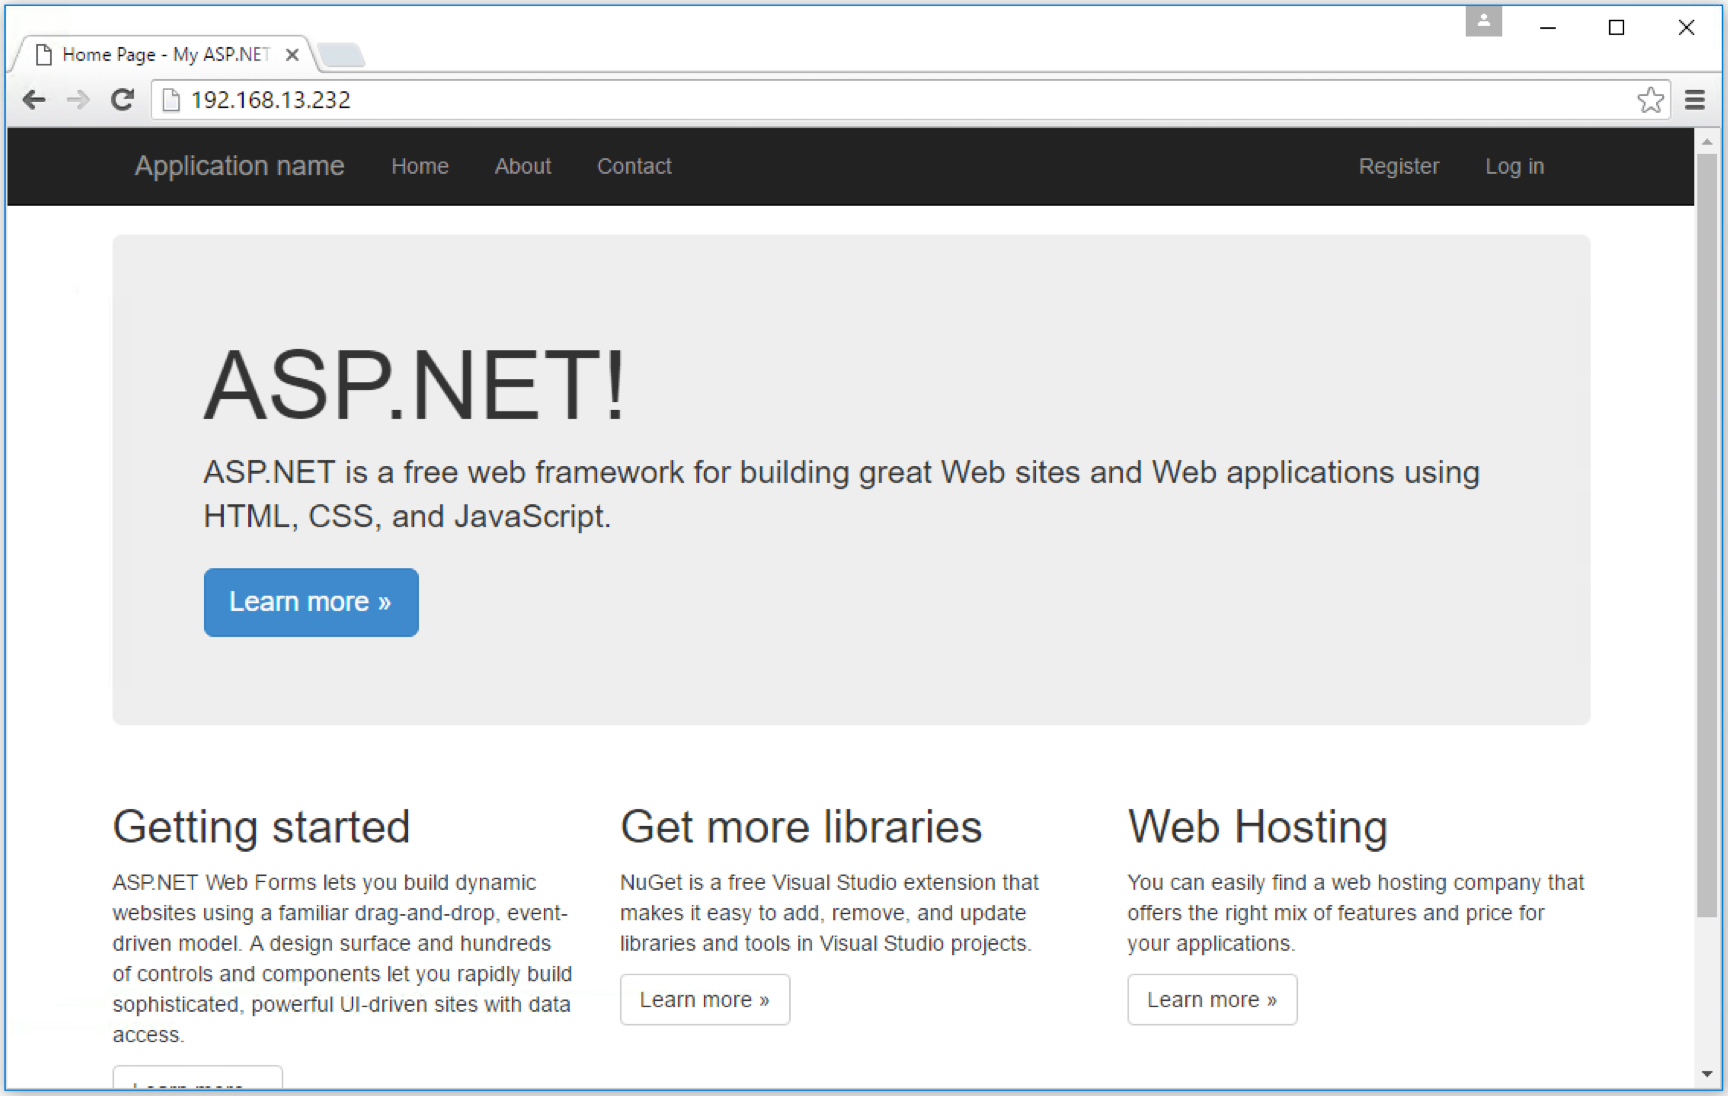
Task: Select the Home Page - My ASP.NET tab
Action: tap(165, 55)
